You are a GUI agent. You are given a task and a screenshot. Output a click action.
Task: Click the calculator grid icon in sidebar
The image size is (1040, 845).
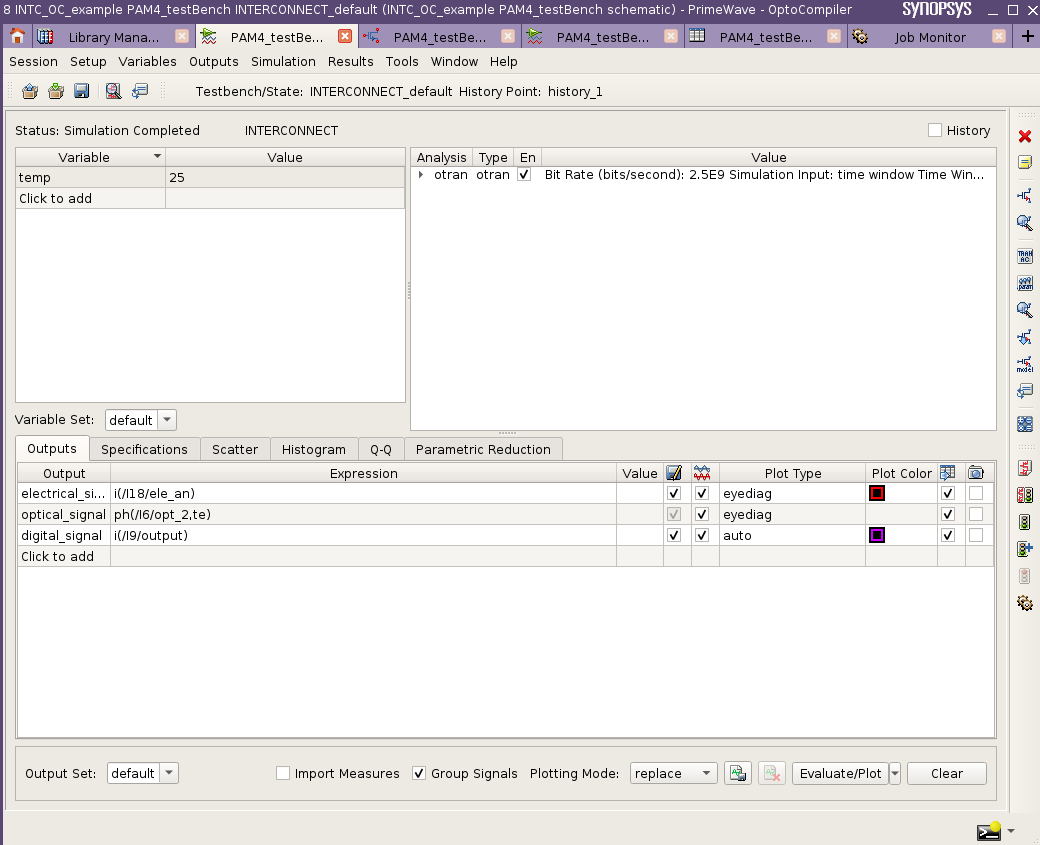point(1025,424)
